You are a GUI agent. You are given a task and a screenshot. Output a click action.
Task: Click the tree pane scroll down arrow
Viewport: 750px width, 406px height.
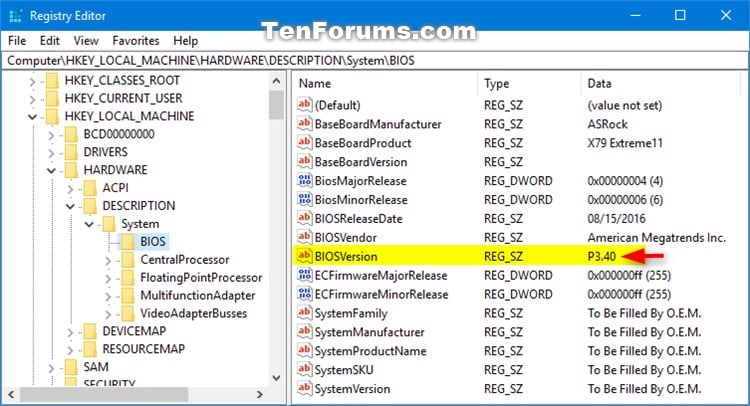pos(276,378)
